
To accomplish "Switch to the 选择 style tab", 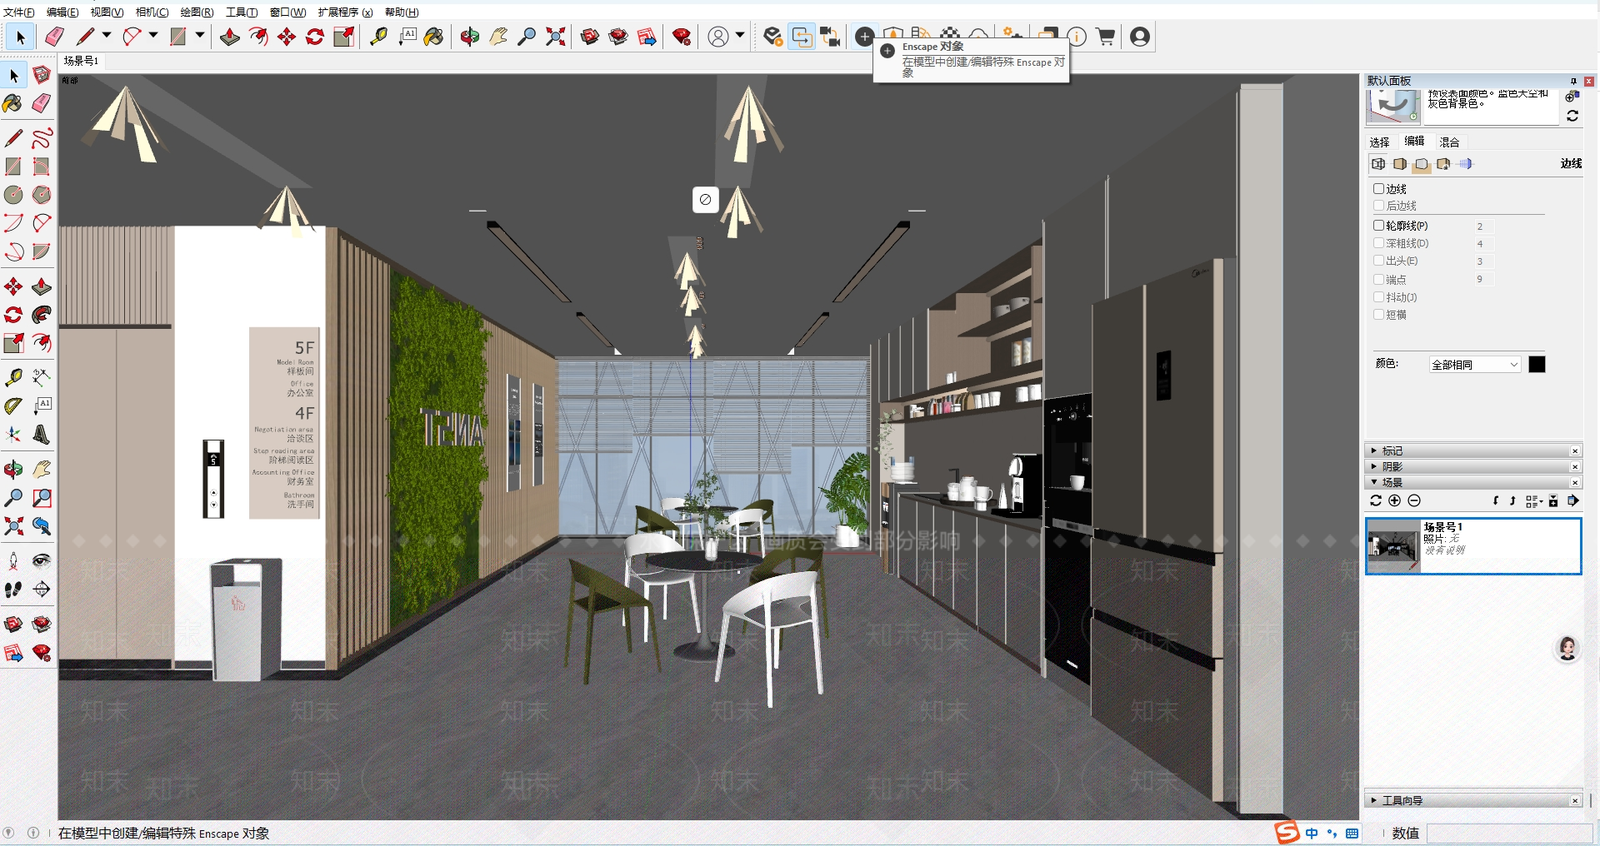I will [1380, 142].
